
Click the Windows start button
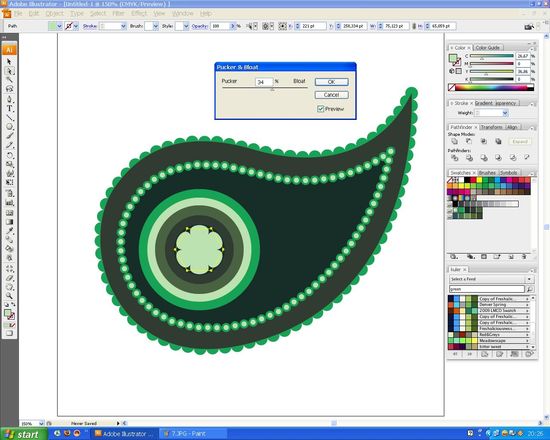point(23,434)
